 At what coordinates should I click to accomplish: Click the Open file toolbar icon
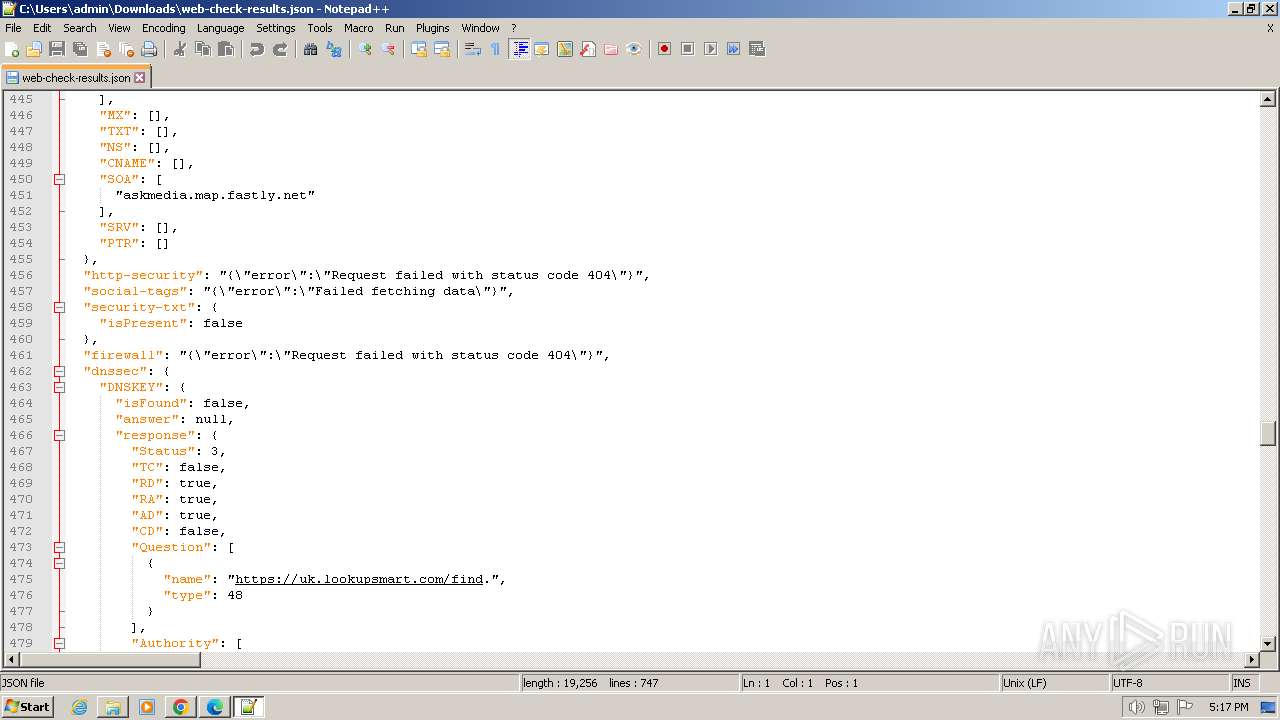pos(34,49)
